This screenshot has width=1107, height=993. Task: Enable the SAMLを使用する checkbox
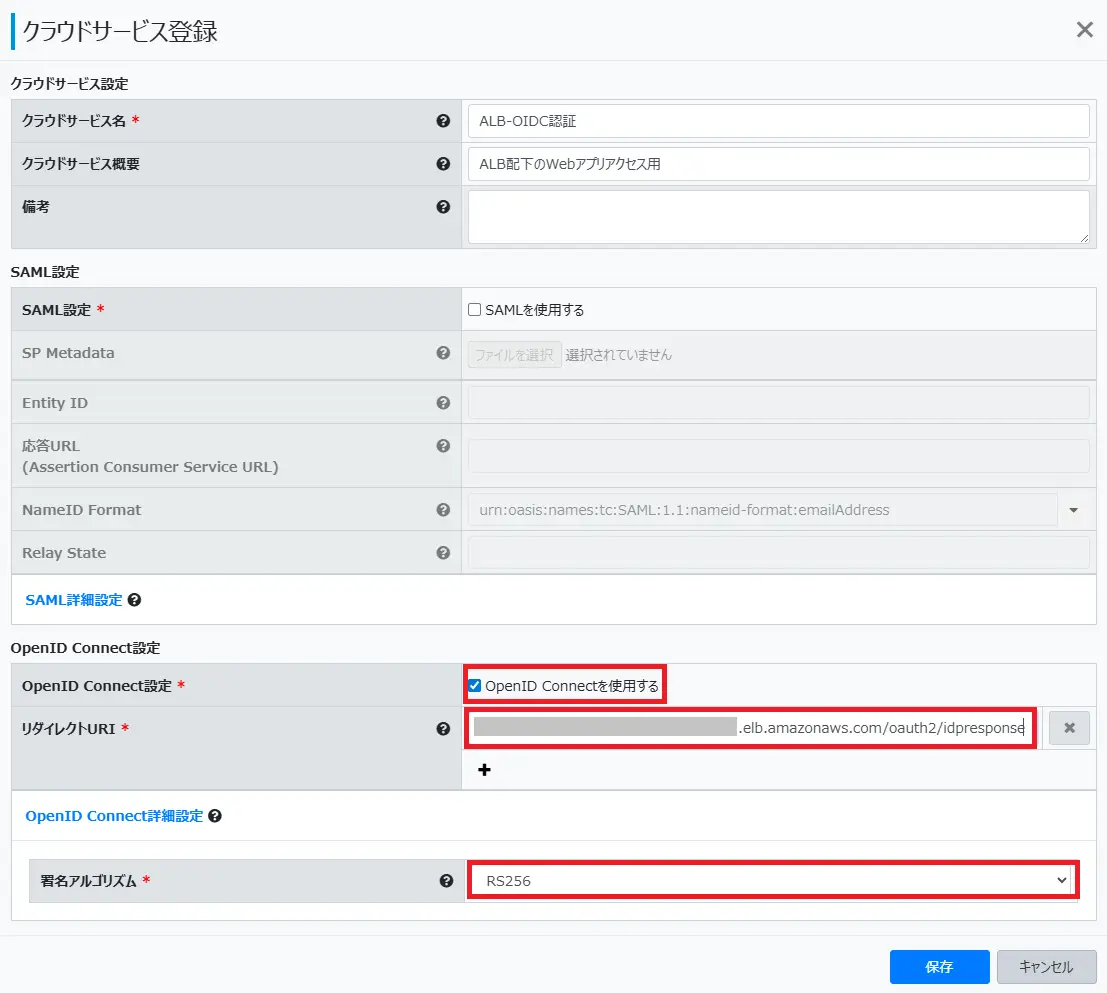point(475,310)
